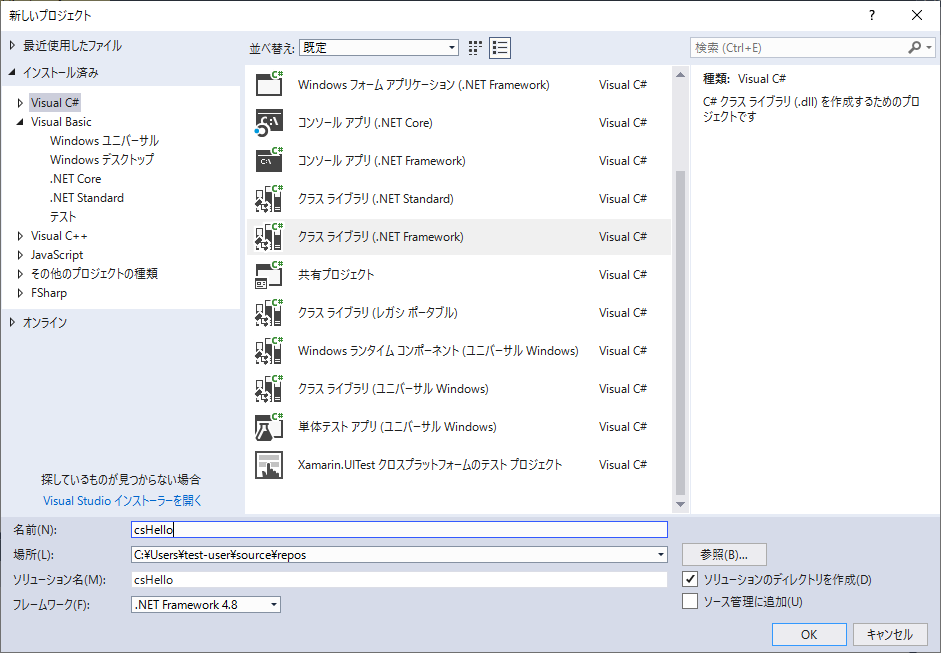Pick the コンソール アプリ (.NET Framework) icon
Viewport: 941px width, 653px height.
pos(269,160)
